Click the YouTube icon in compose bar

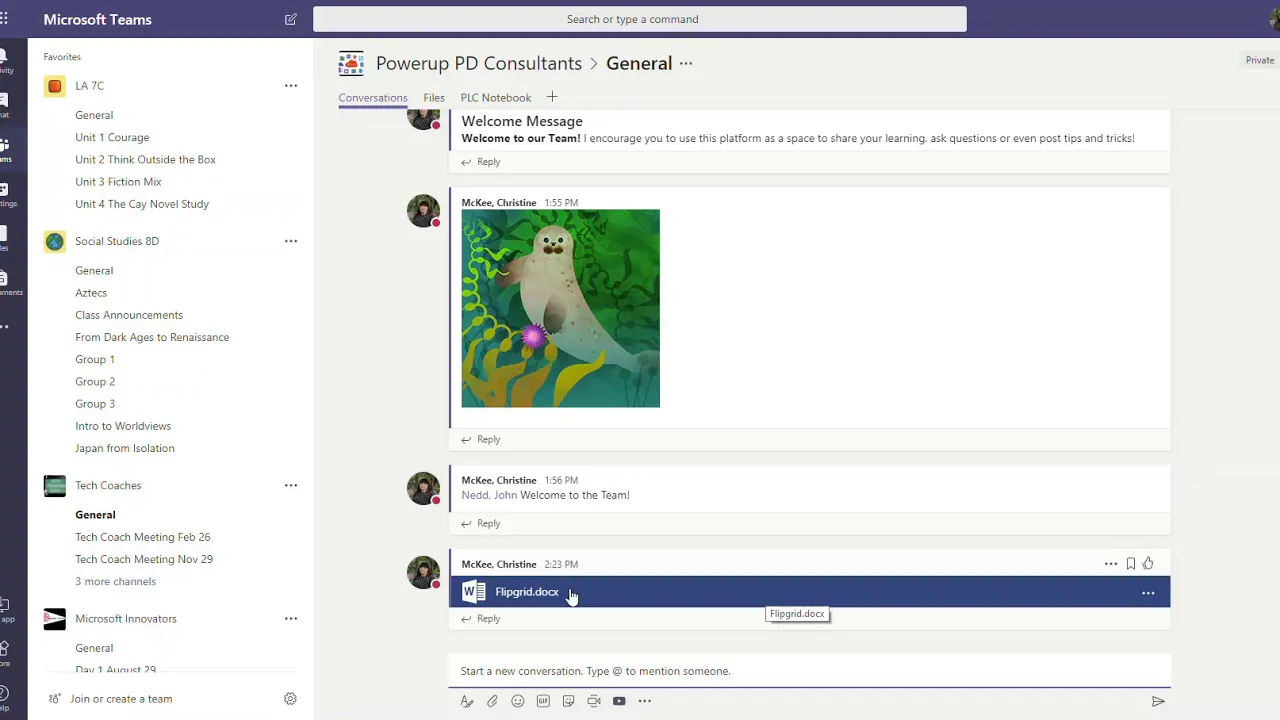pos(619,701)
